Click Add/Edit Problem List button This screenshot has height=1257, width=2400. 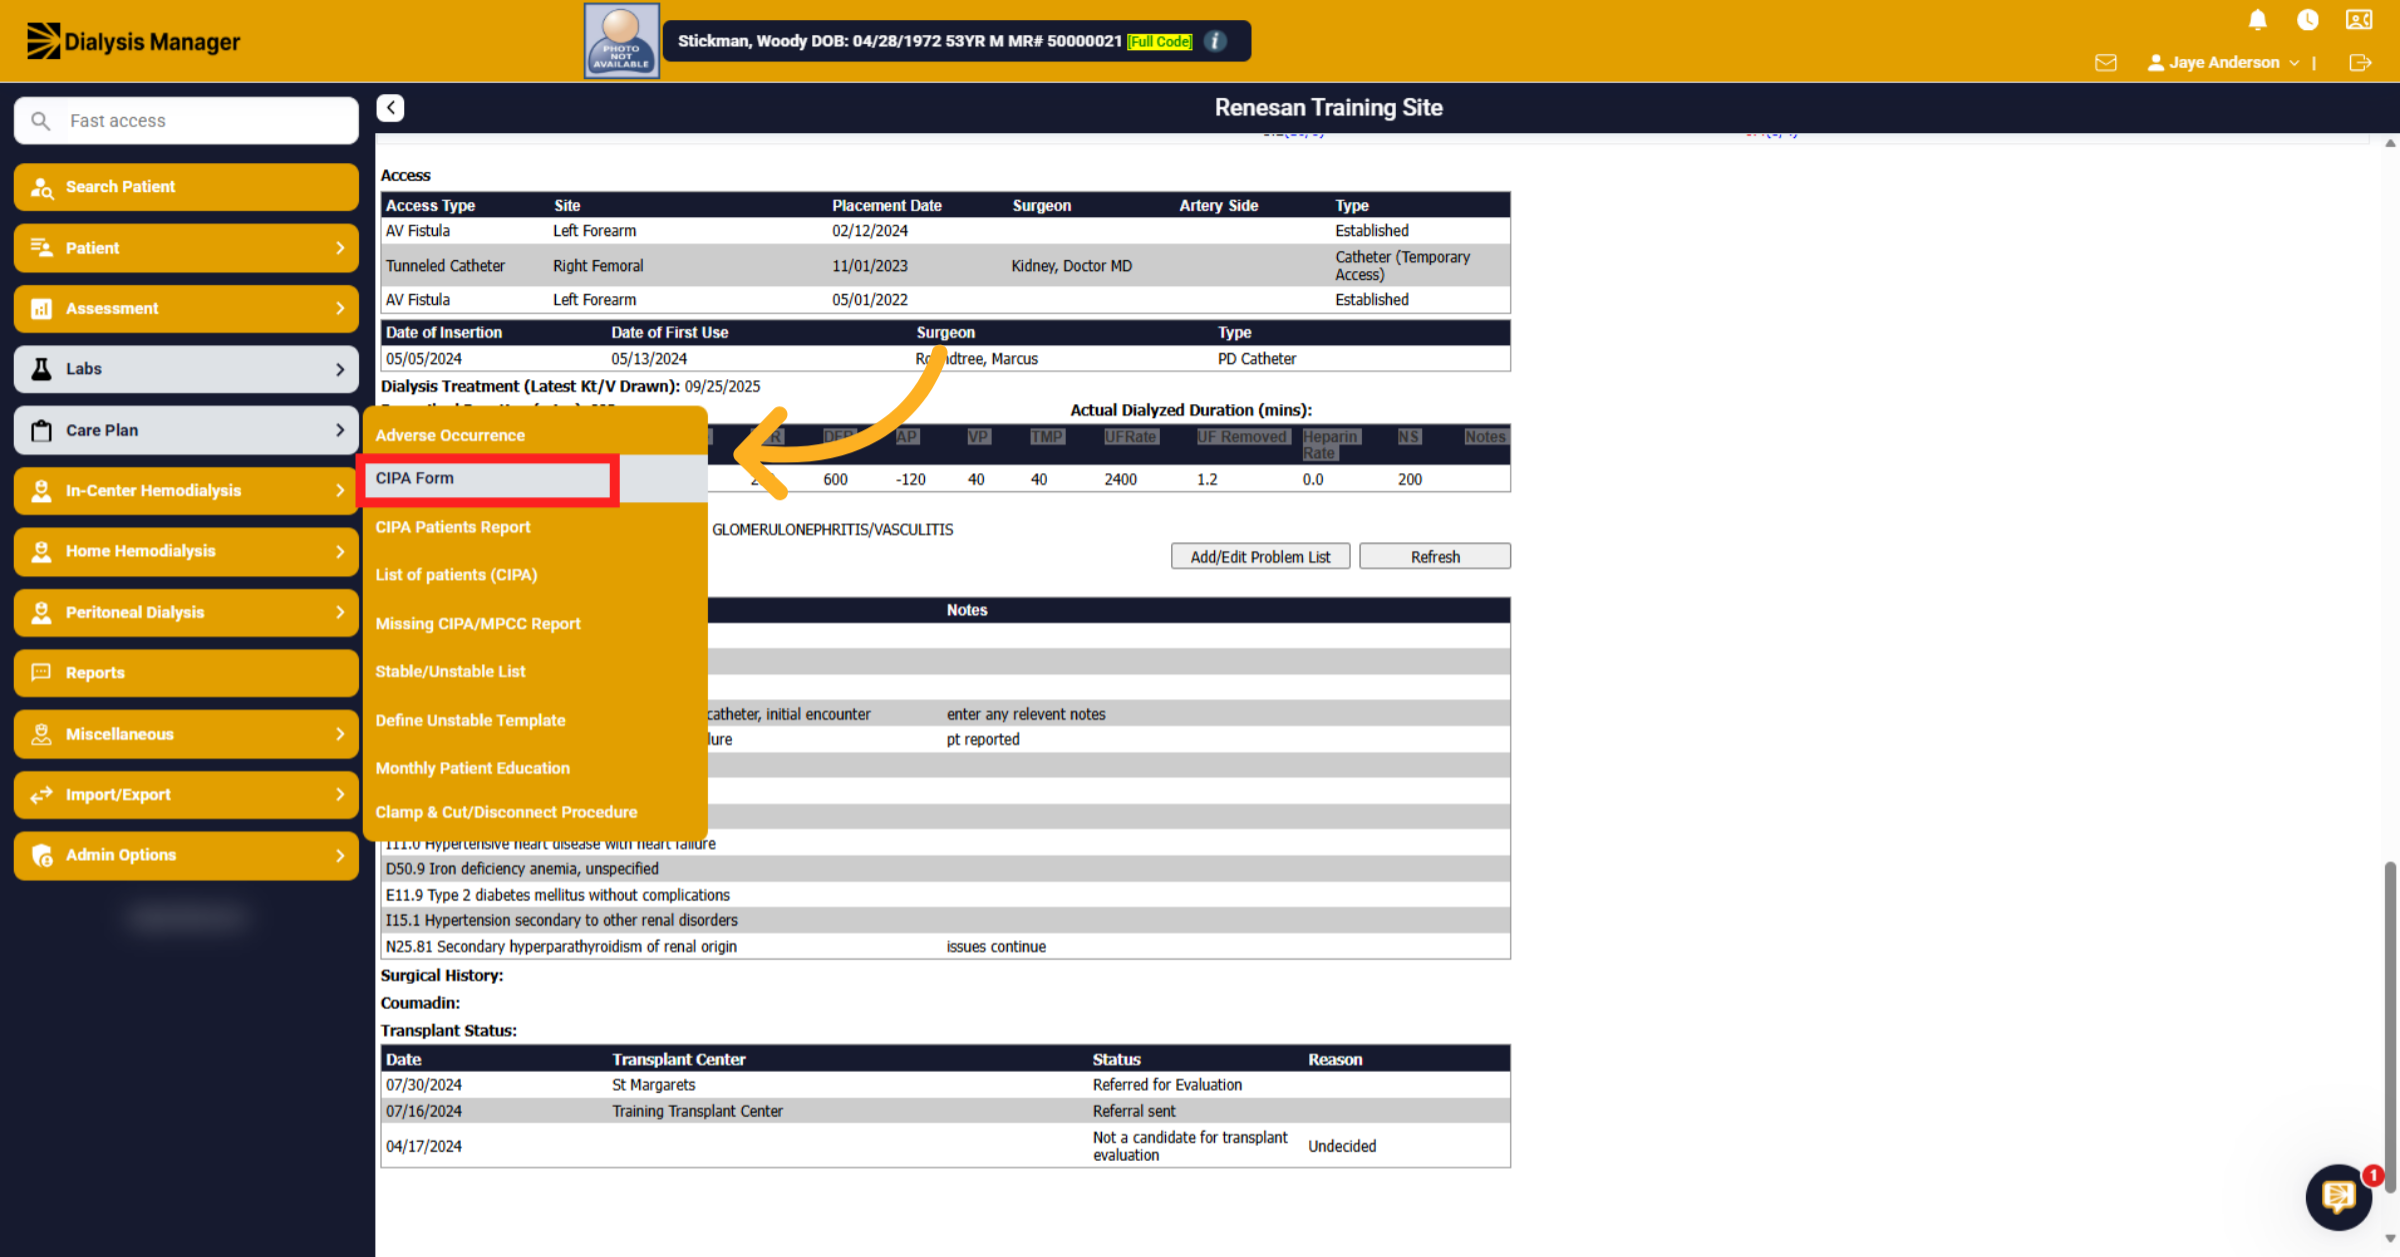(x=1260, y=557)
